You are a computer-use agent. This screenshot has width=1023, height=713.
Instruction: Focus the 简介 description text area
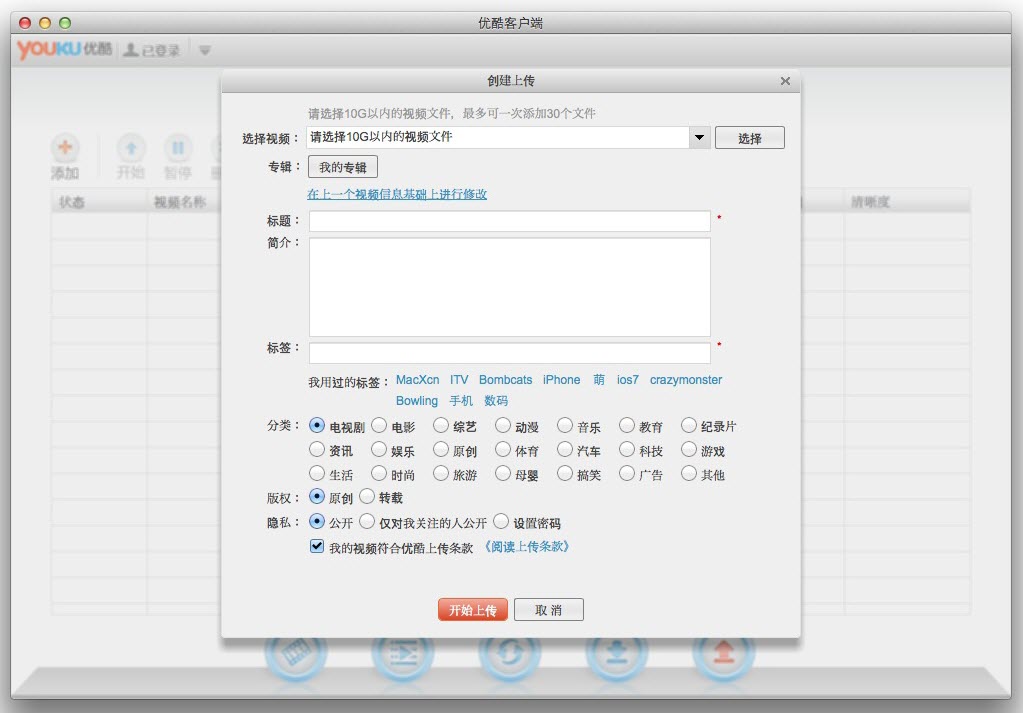pyautogui.click(x=510, y=287)
